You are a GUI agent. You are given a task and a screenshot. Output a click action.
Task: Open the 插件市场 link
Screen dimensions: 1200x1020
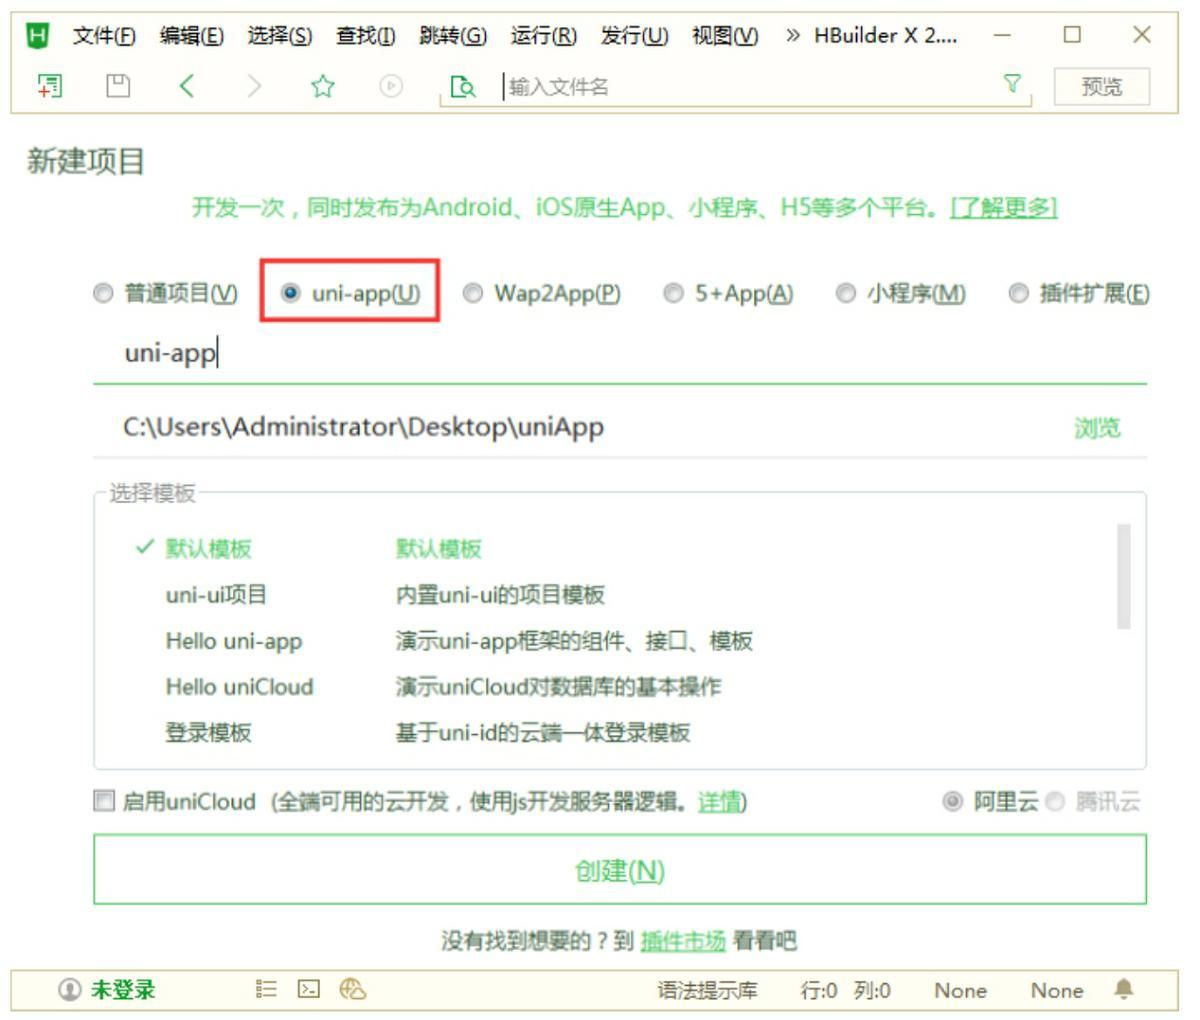click(683, 941)
